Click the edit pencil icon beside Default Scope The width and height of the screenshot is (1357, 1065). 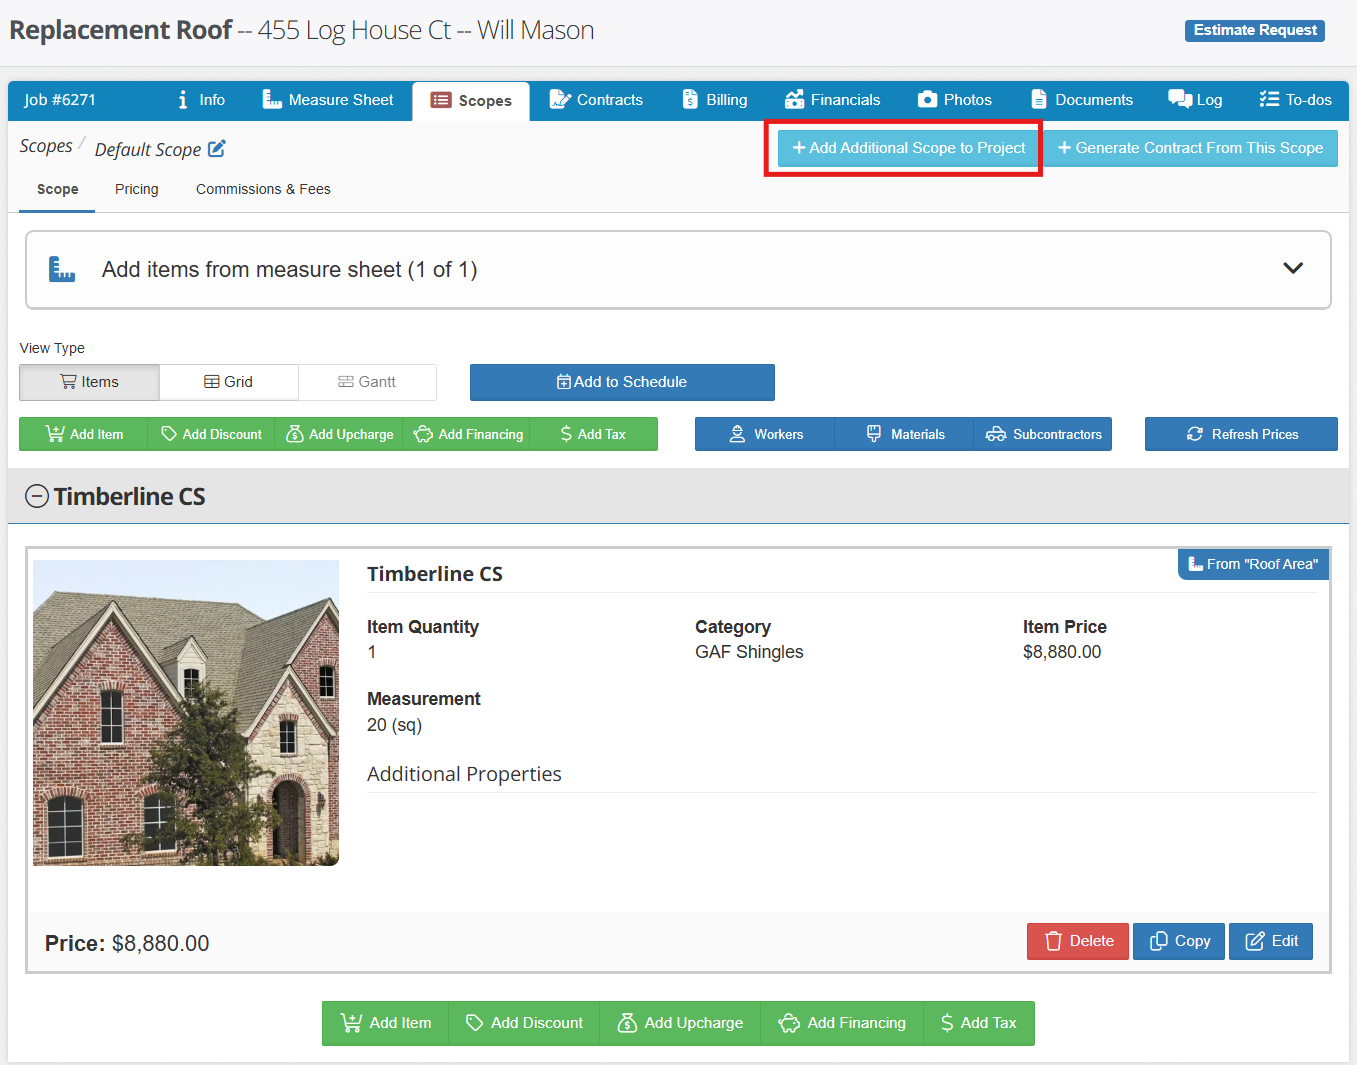[217, 149]
